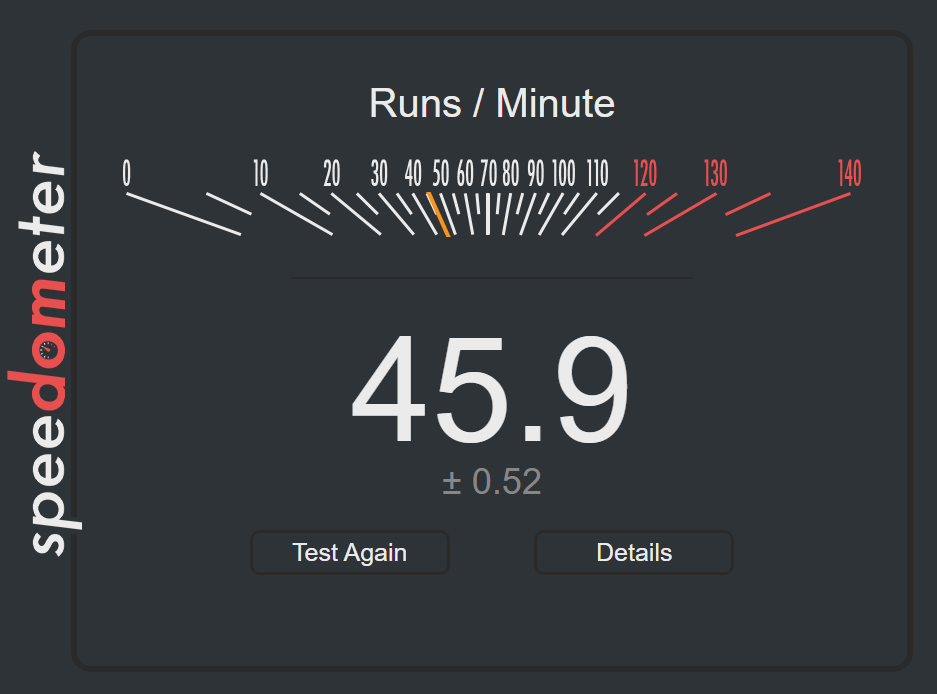Select the 45.9 score value
937x694 pixels.
(491, 389)
